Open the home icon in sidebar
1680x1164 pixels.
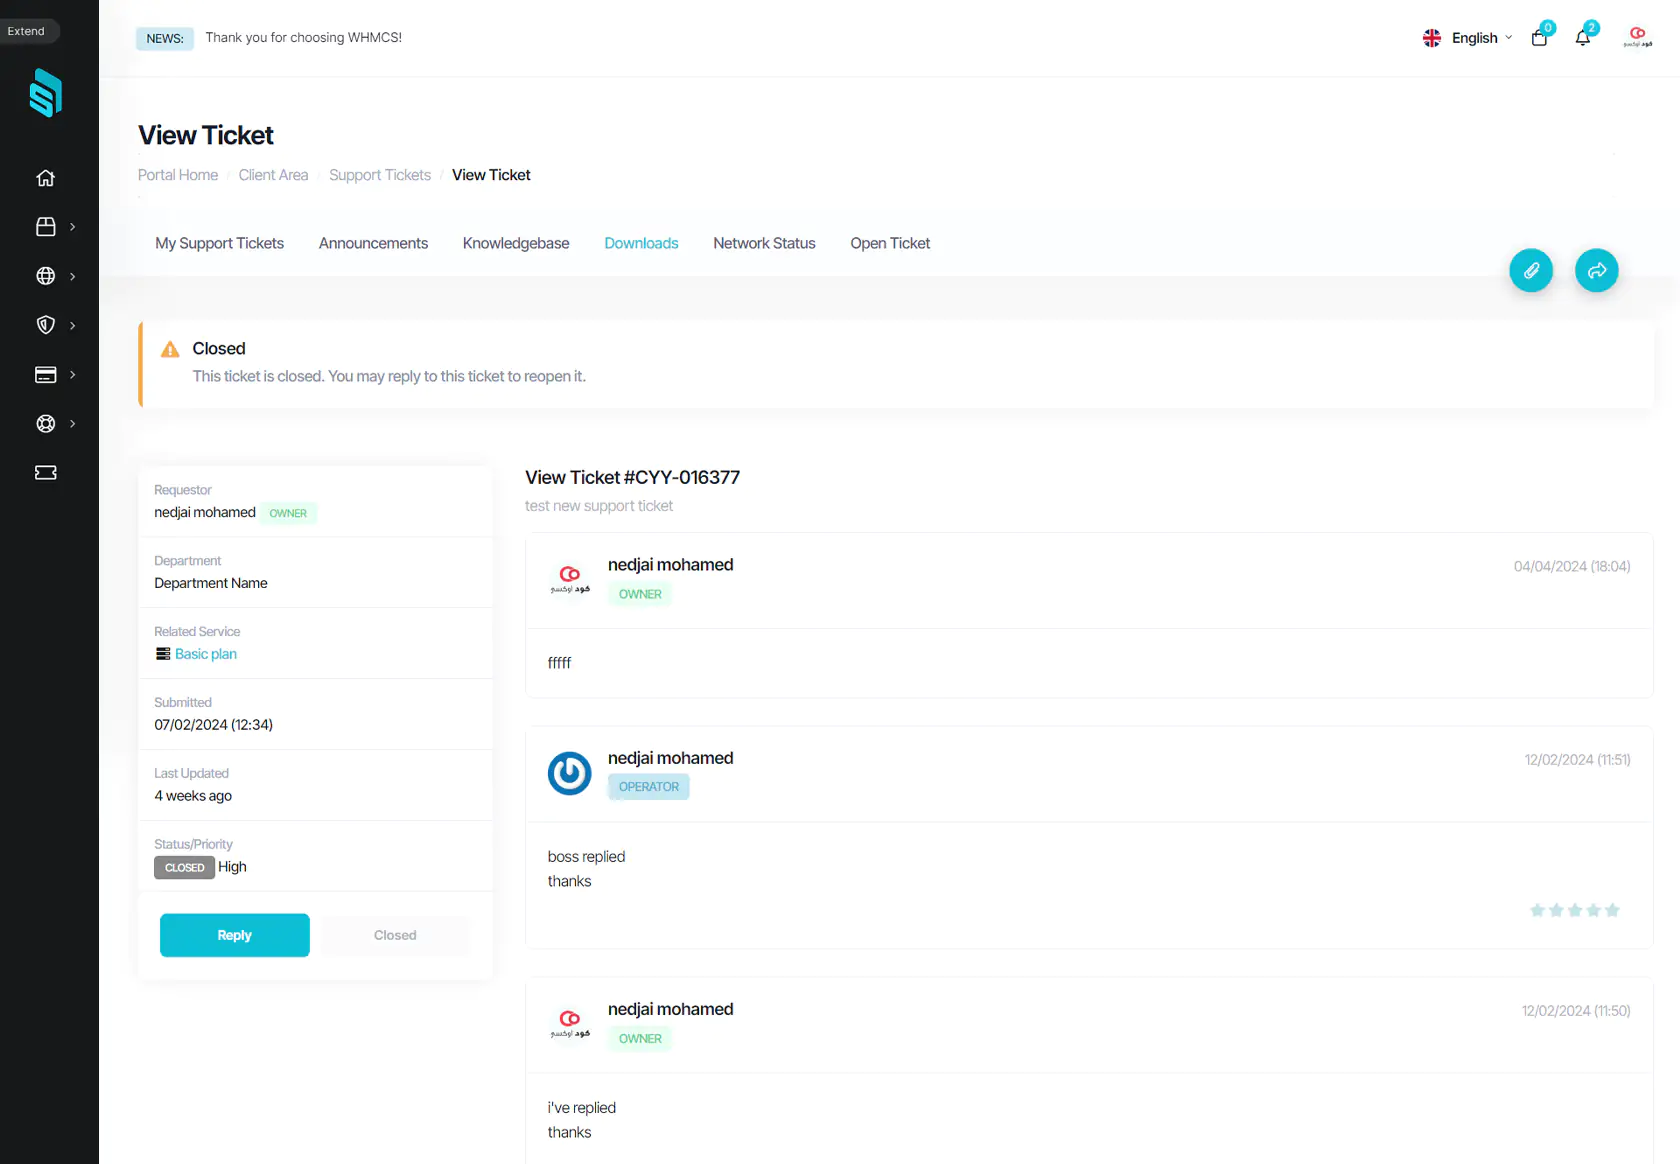coord(46,178)
